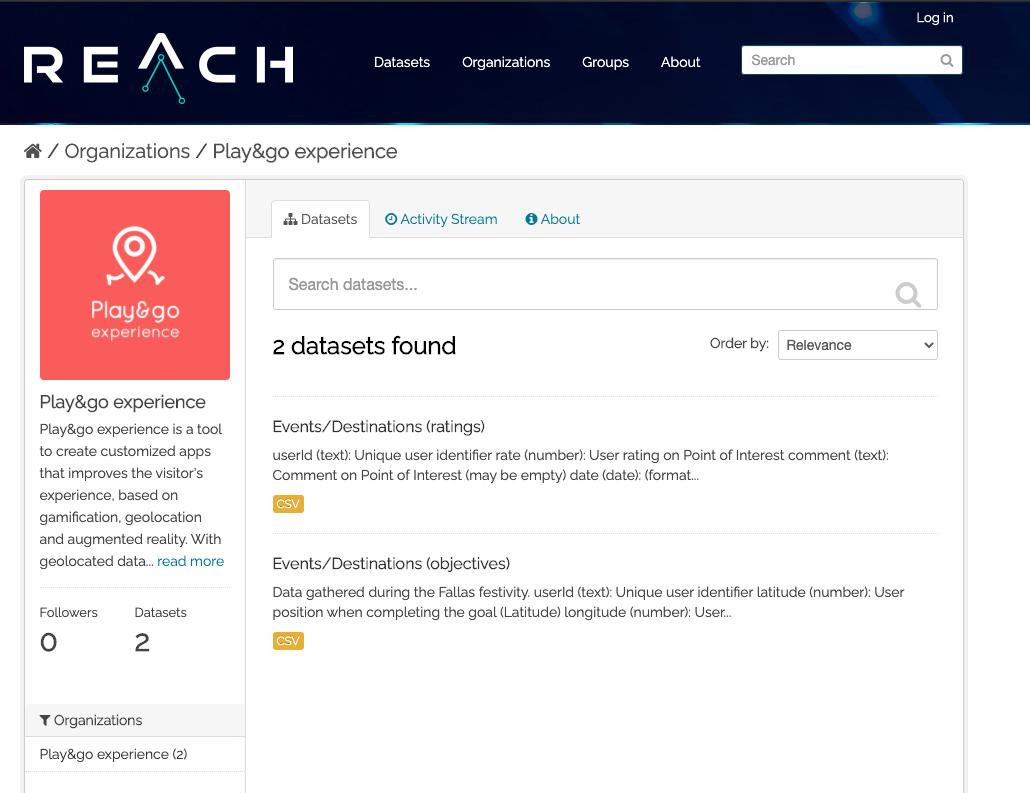Click the home icon in the breadcrumb

(x=32, y=150)
